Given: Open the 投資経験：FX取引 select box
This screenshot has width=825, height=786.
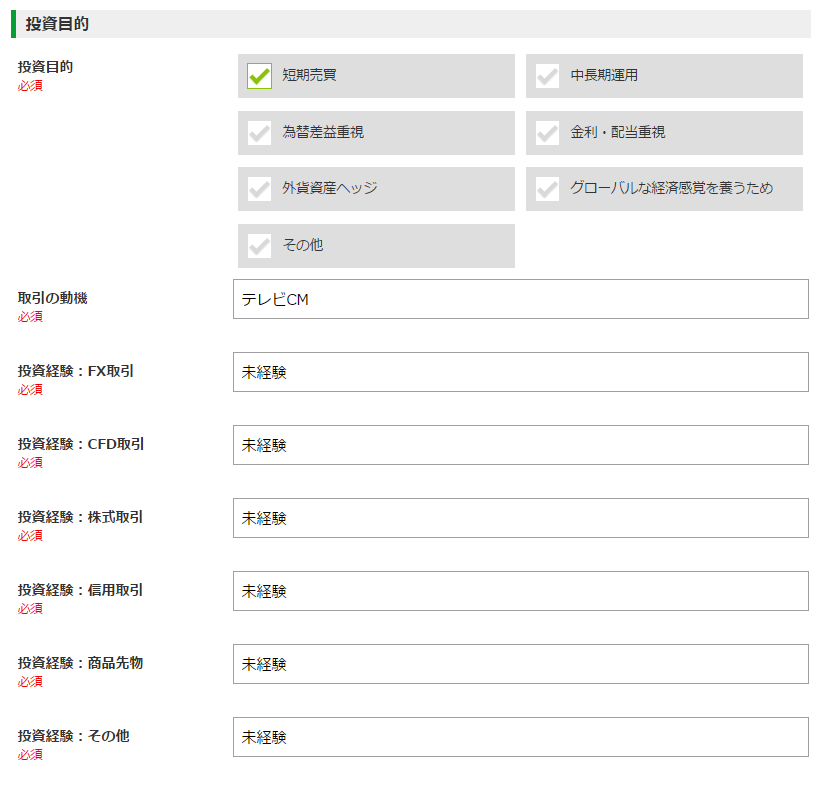Looking at the screenshot, I should [x=520, y=372].
